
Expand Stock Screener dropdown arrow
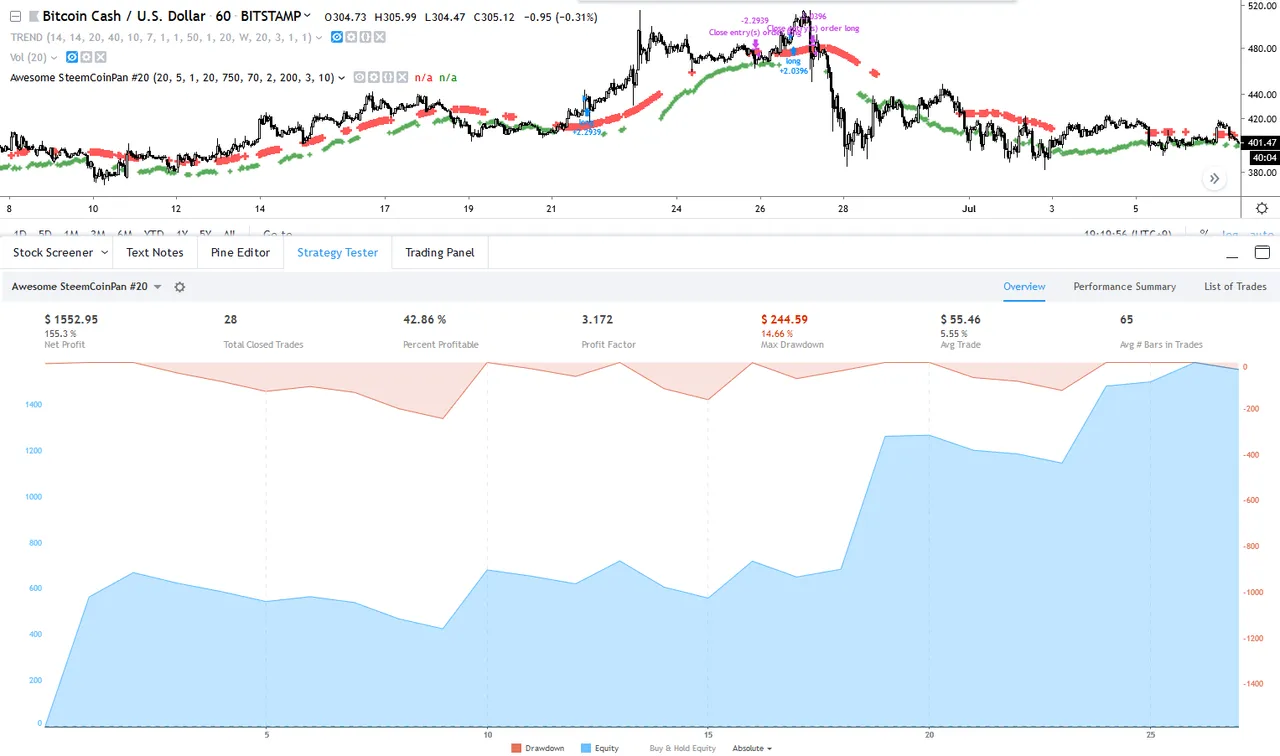(105, 253)
